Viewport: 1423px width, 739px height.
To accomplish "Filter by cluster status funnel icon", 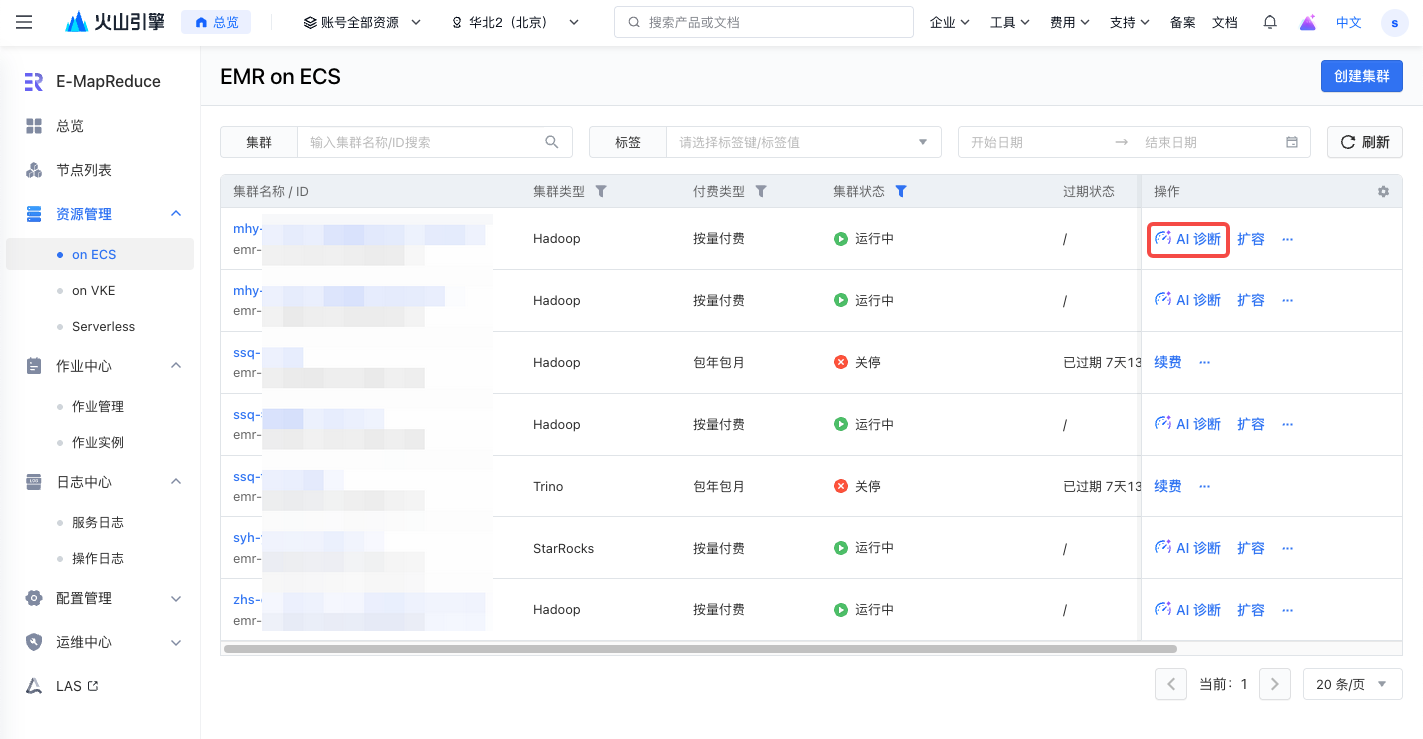I will (x=901, y=191).
